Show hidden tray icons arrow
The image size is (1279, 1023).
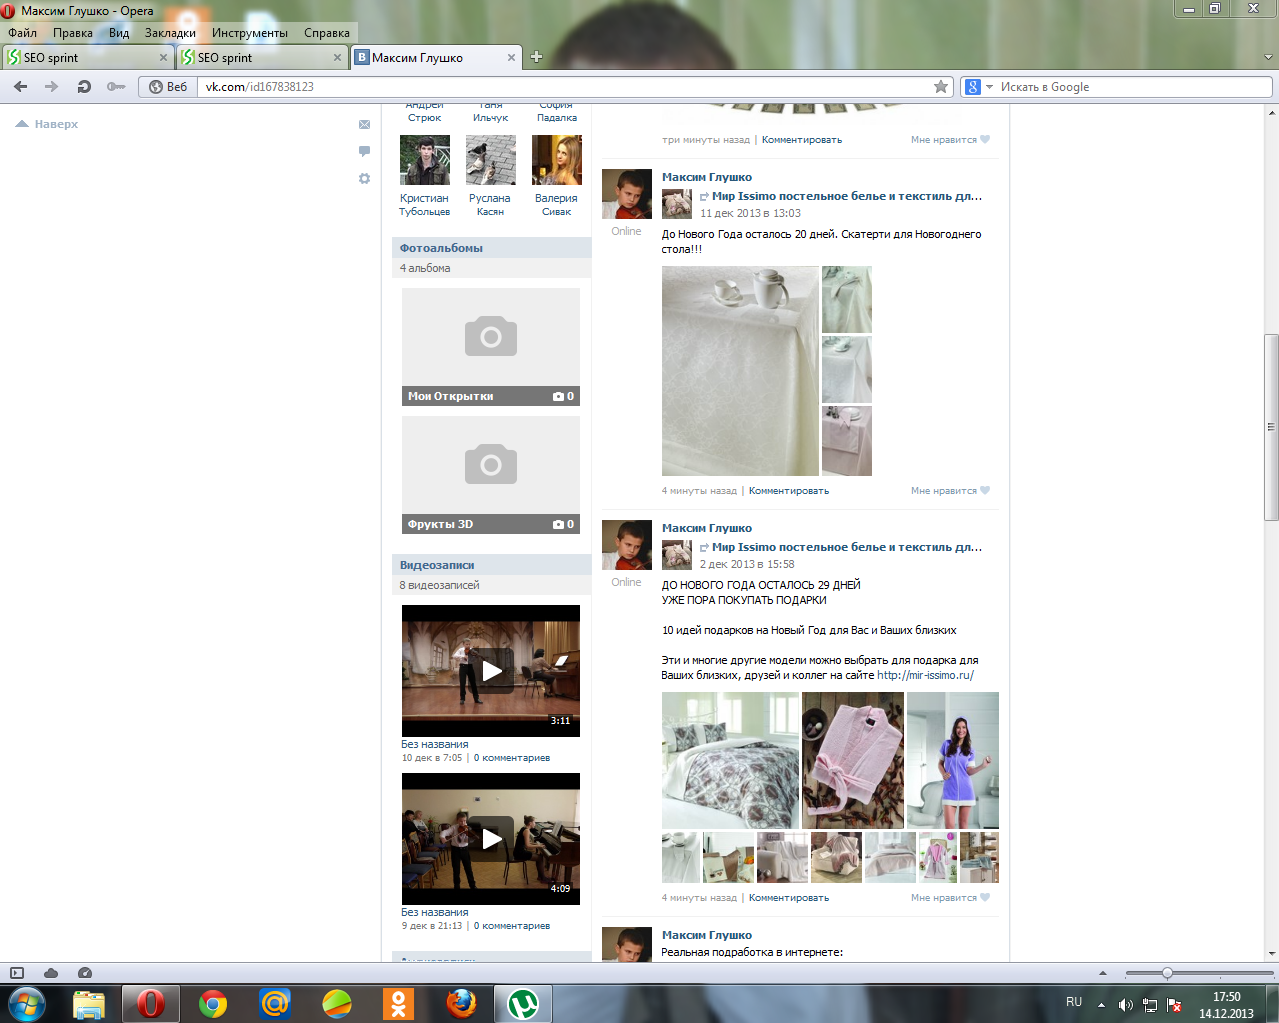pos(1101,1004)
